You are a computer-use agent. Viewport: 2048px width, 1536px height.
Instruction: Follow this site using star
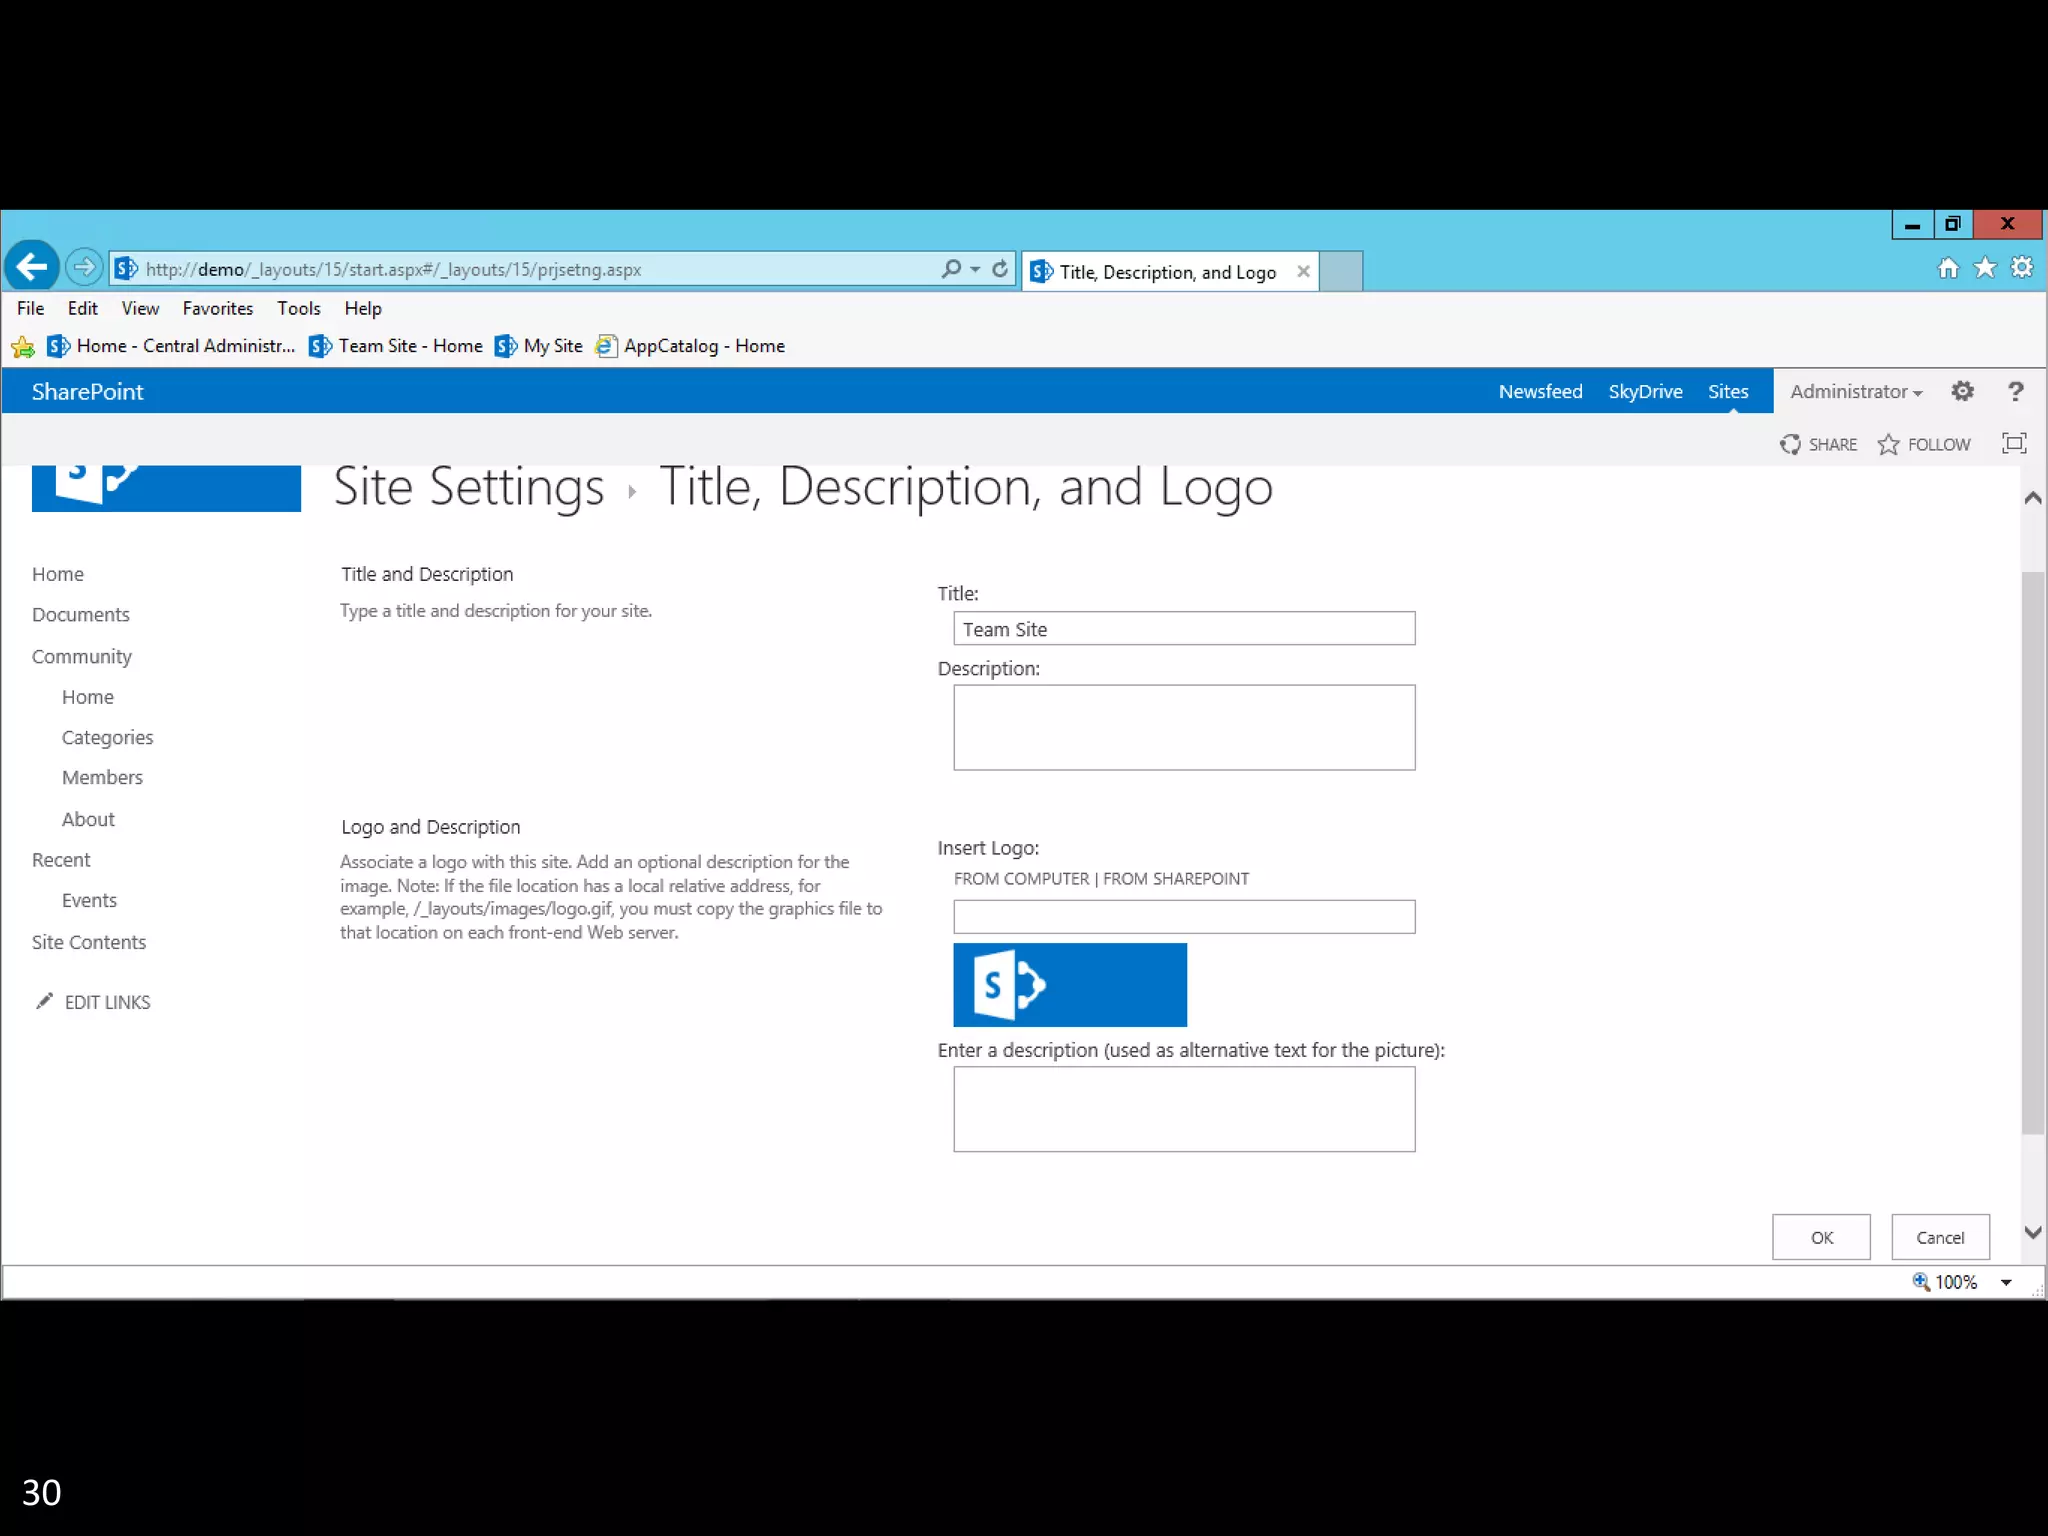(1888, 444)
